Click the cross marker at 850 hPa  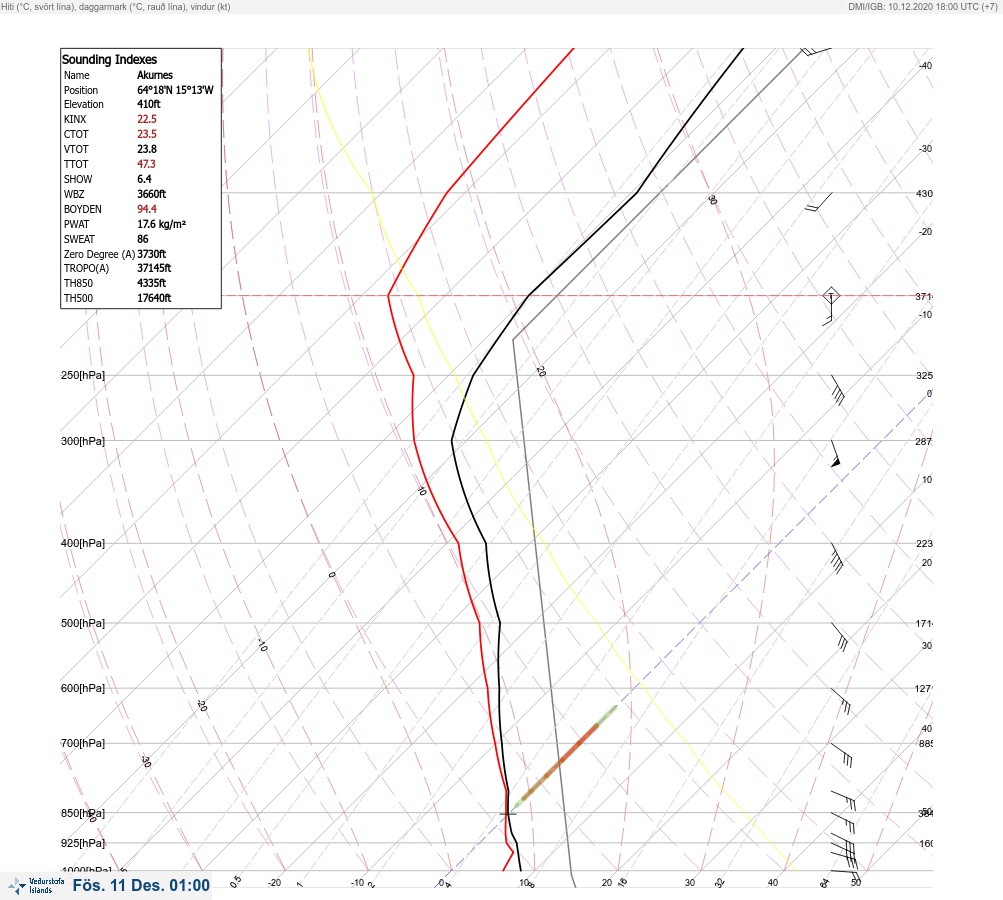point(508,814)
